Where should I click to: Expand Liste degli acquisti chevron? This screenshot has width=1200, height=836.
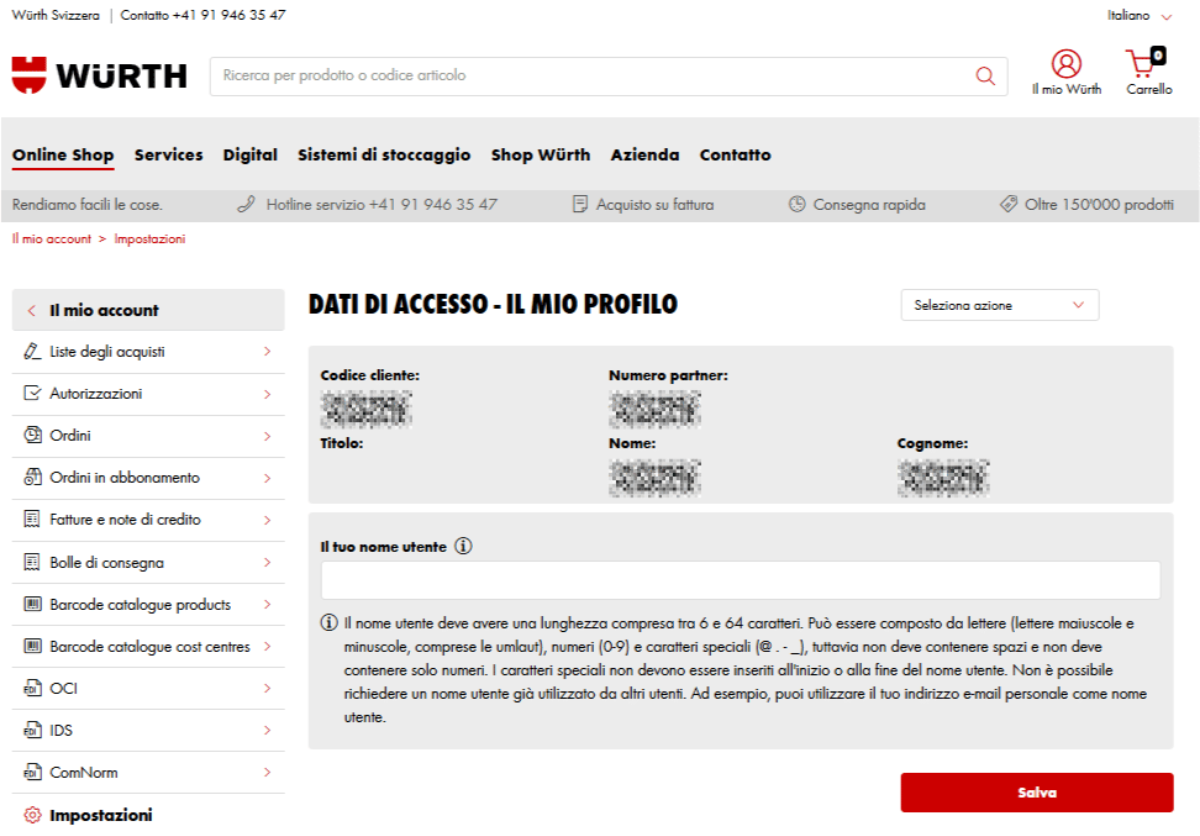point(267,352)
